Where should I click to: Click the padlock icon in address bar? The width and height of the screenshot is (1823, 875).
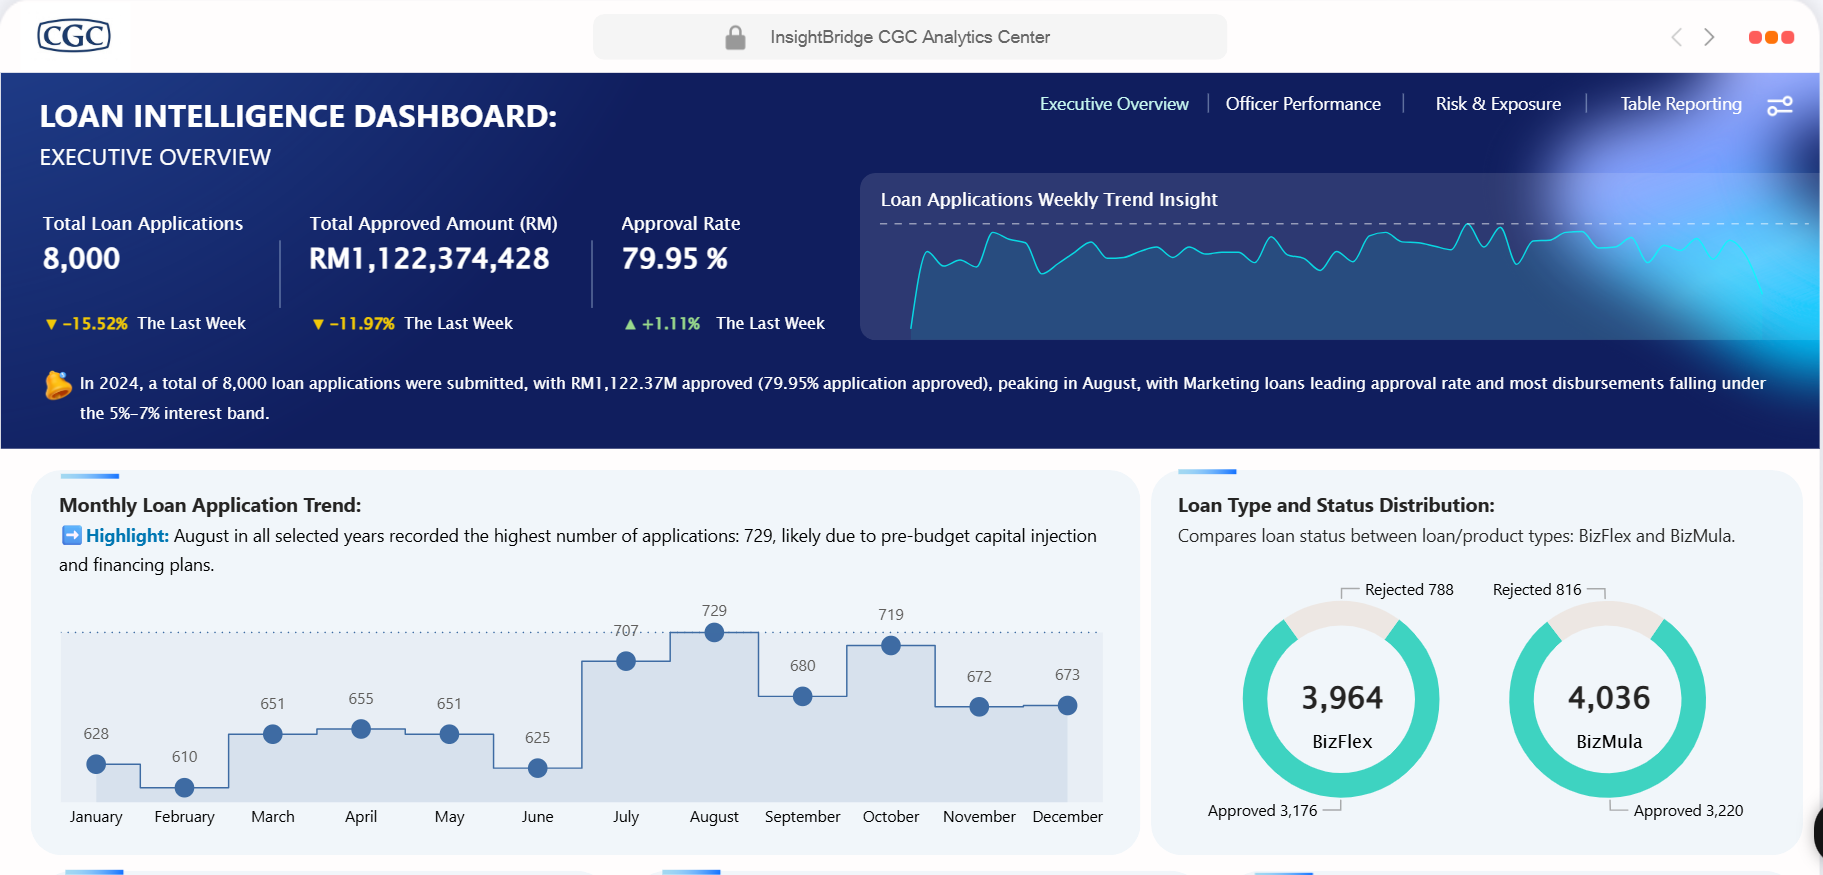[735, 38]
